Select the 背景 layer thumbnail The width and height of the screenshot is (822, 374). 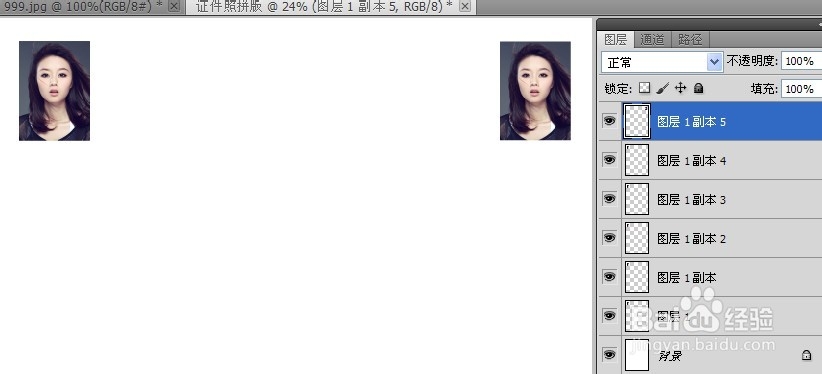tap(637, 355)
